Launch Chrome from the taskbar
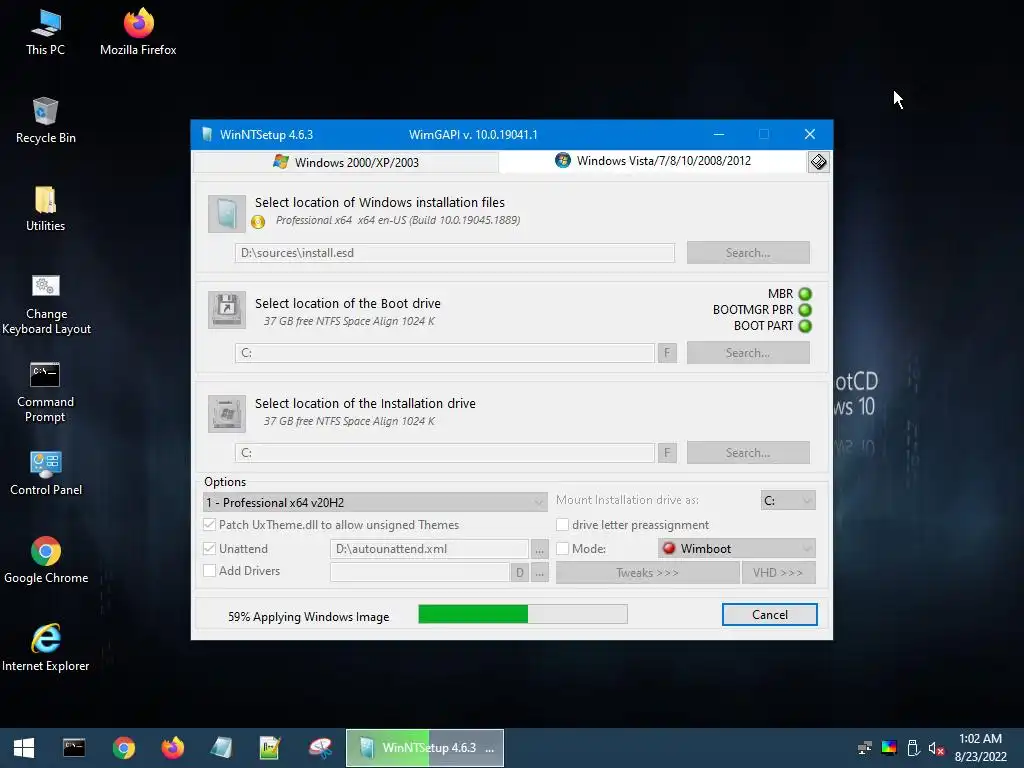Viewport: 1024px width, 768px height. pyautogui.click(x=123, y=748)
